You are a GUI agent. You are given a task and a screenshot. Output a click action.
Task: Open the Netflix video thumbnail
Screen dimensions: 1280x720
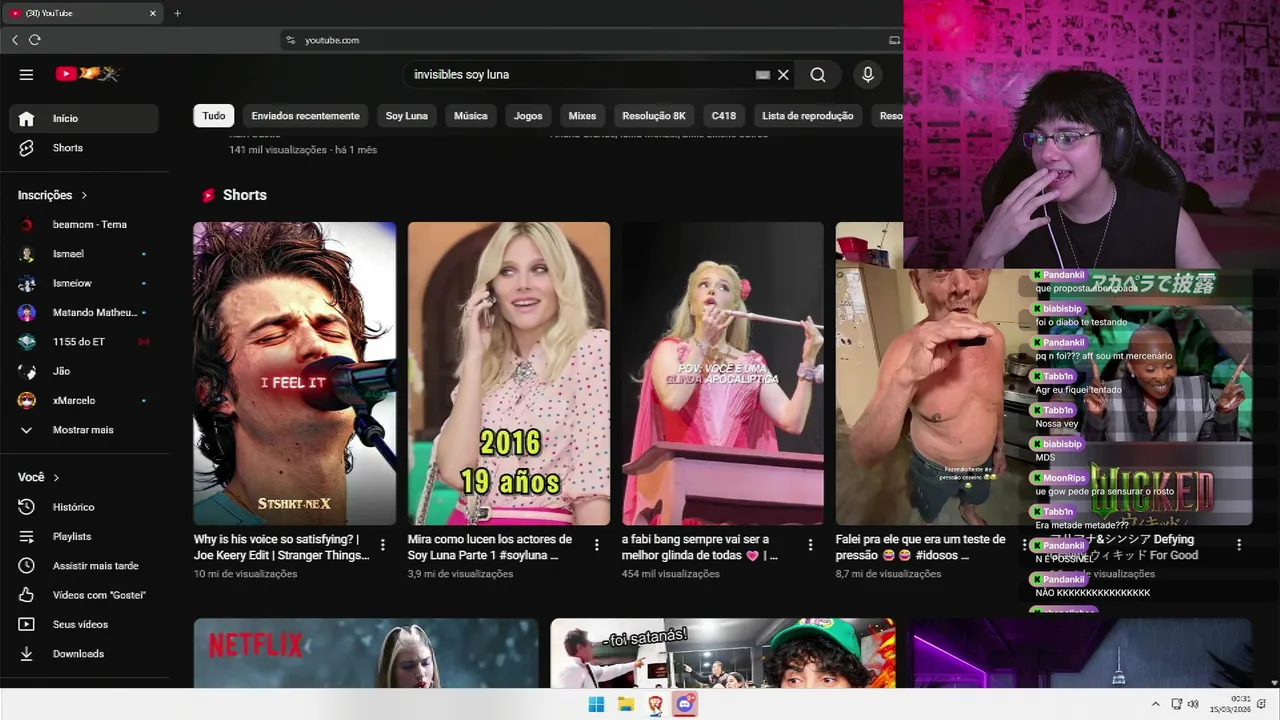[x=366, y=653]
